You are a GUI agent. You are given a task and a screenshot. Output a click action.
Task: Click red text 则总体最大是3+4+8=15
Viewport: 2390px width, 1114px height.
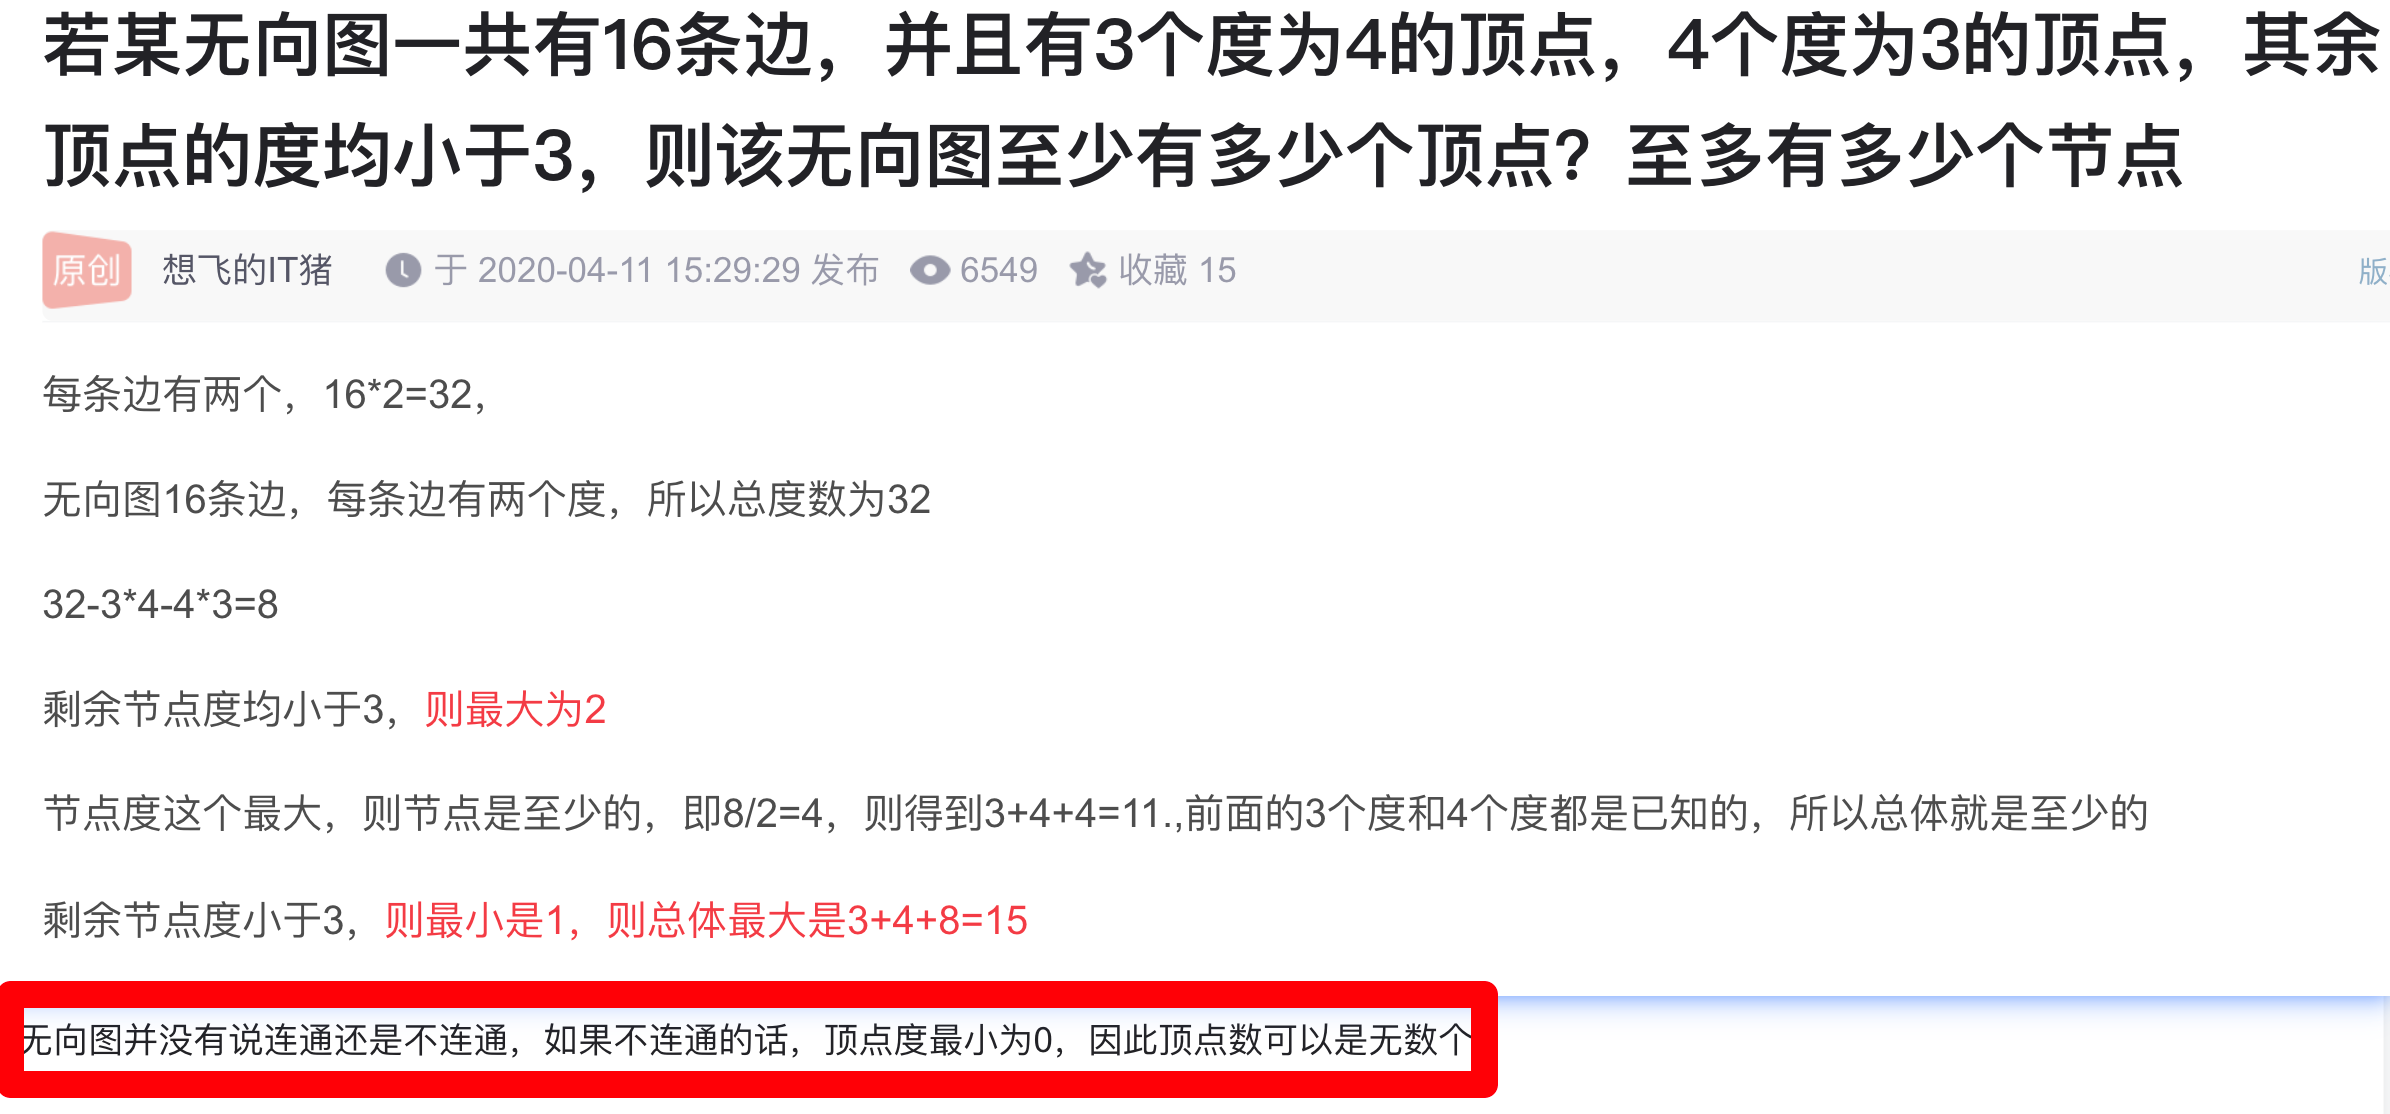pyautogui.click(x=817, y=920)
